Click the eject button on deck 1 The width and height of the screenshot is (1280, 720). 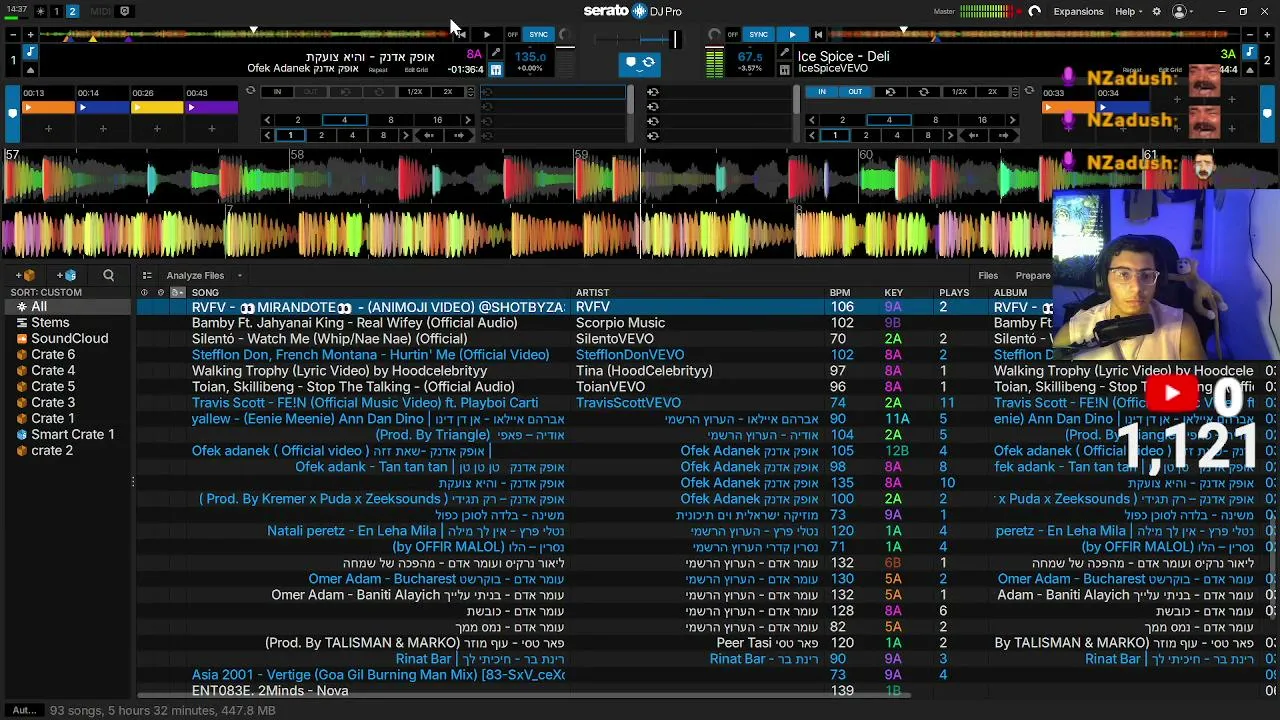(30, 70)
